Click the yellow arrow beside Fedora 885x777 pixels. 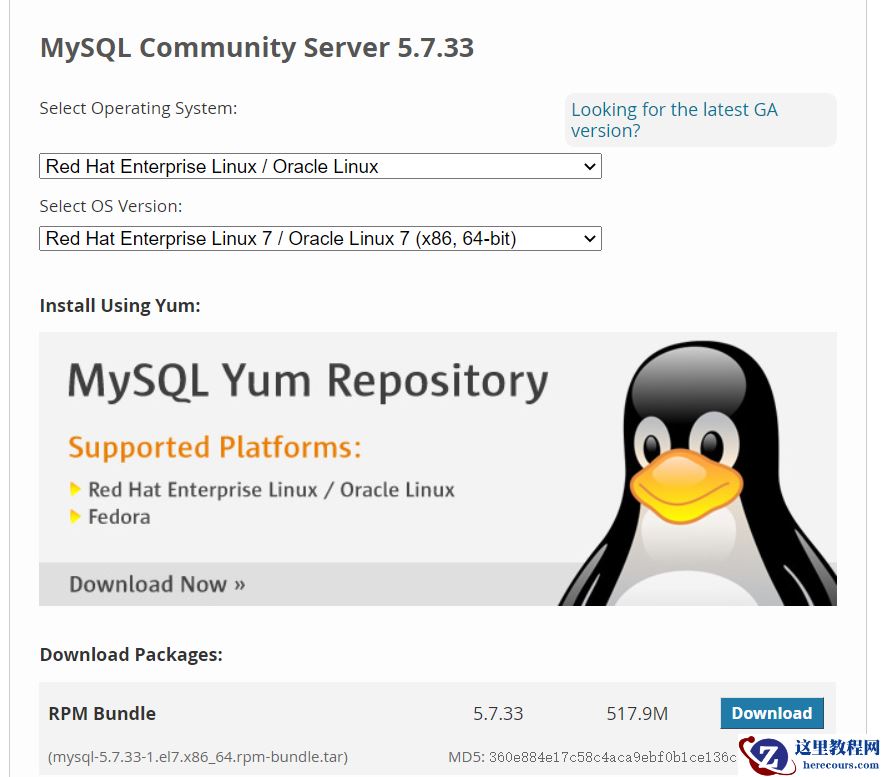point(77,518)
